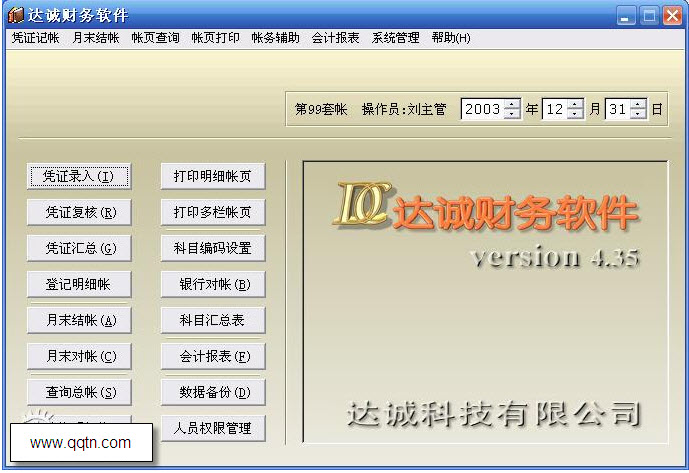The height and width of the screenshot is (473, 689).
Task: Decrease the month with down arrow
Action: coord(575,113)
